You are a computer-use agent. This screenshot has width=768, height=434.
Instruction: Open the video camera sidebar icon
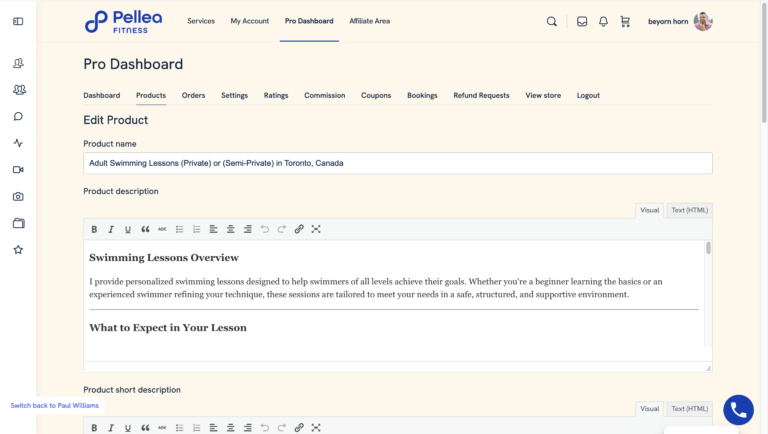(x=18, y=169)
